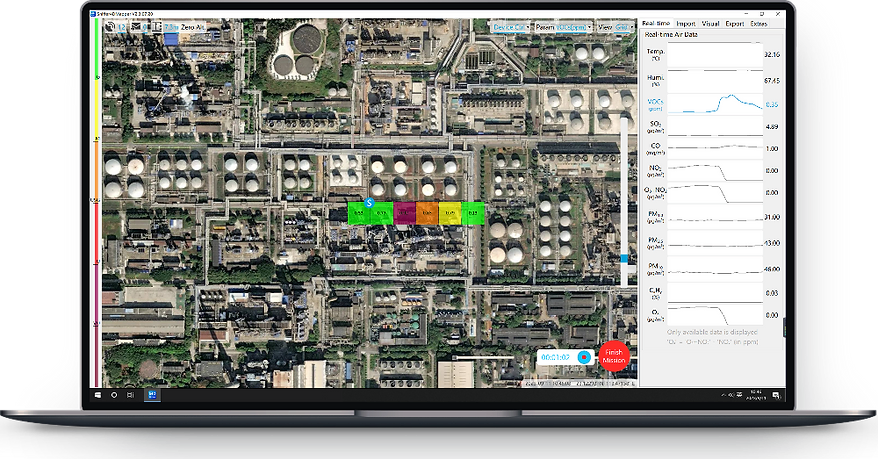Click the pinned app icon in taskbar
Screen dimensions: 878x459
point(153,395)
